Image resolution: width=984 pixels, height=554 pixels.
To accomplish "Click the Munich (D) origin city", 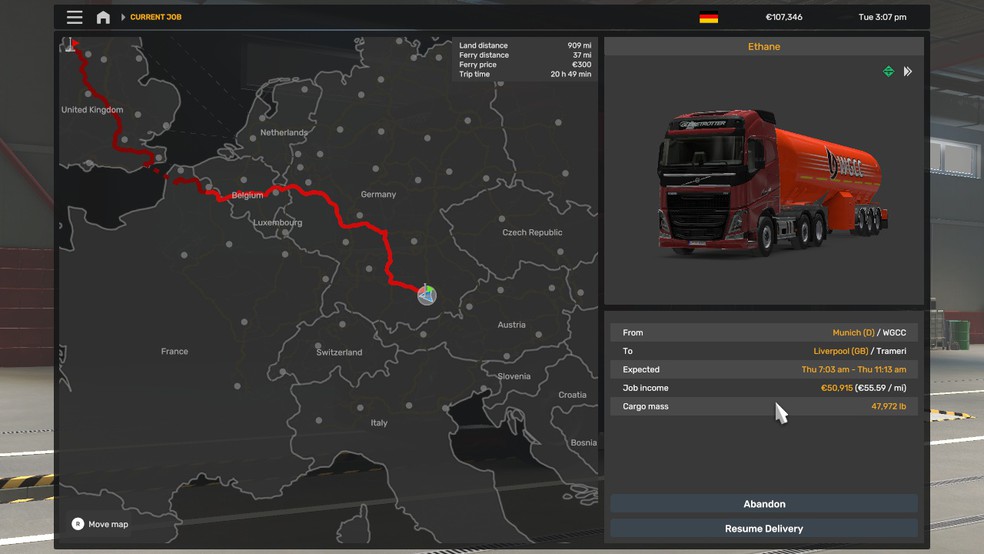I will pos(853,333).
